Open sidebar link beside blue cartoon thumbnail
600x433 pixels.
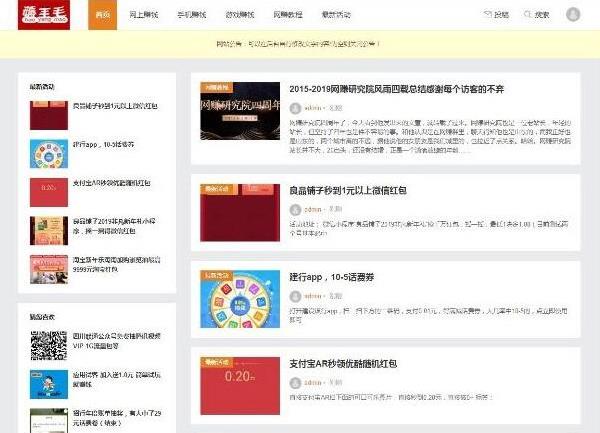click(x=117, y=379)
